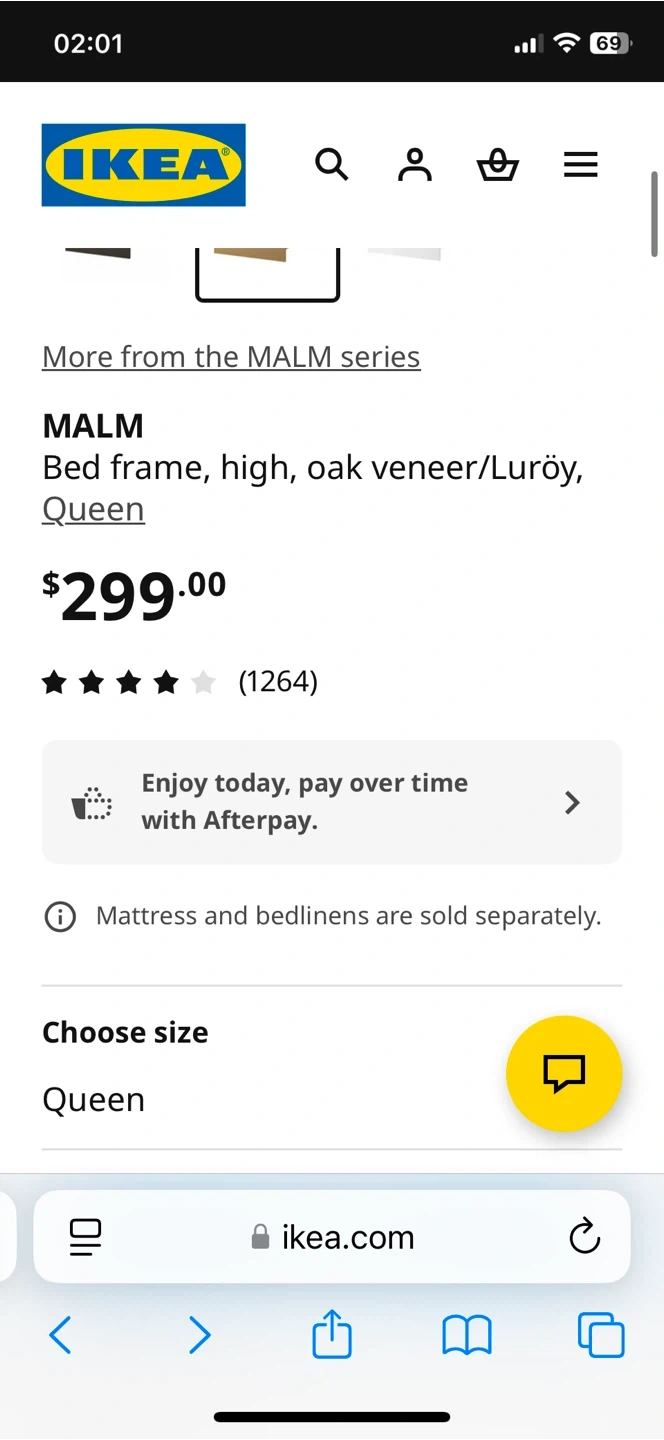Open the star rating reviews
This screenshot has height=1440, width=664.
click(180, 682)
